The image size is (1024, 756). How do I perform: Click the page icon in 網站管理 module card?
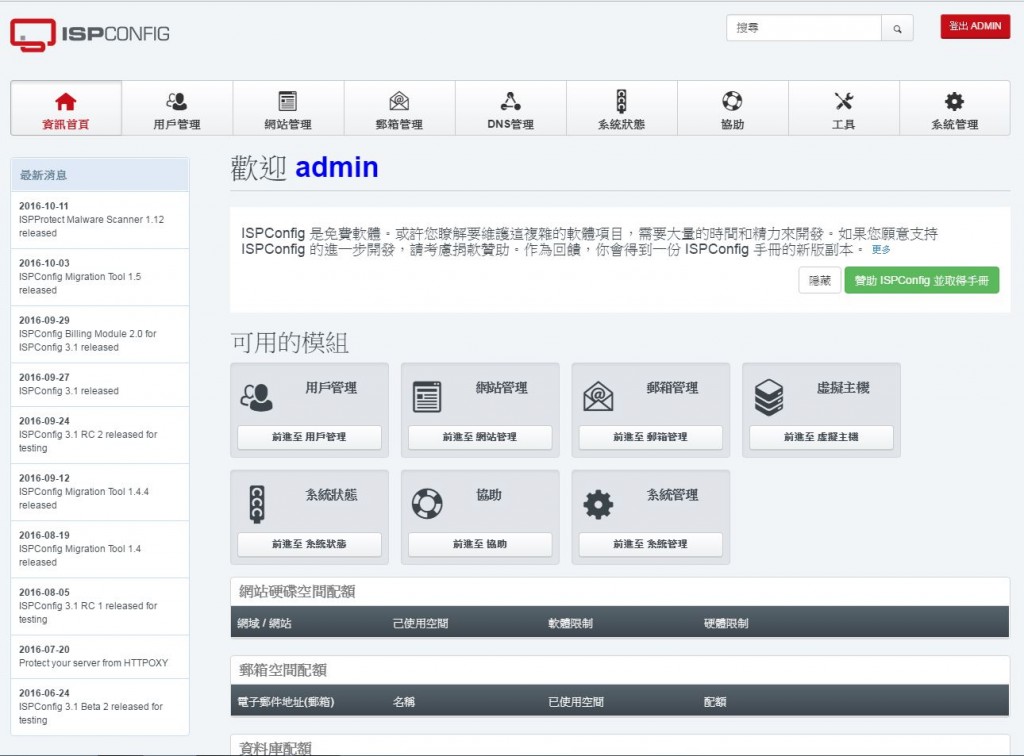427,397
